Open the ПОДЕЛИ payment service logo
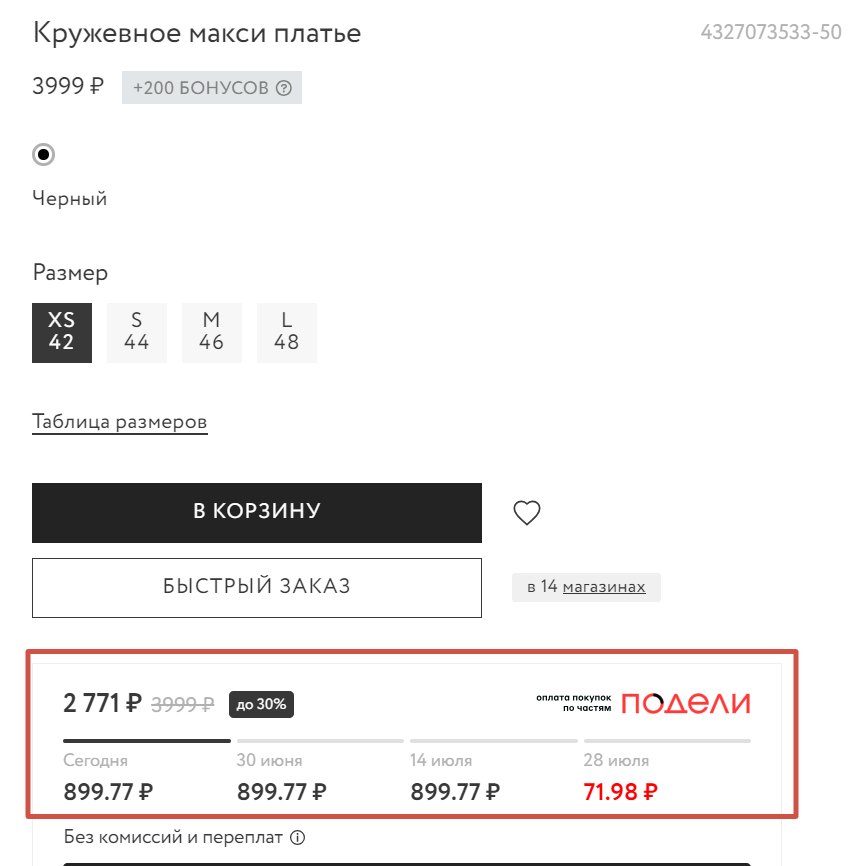Screen dimensions: 860x866 (x=685, y=703)
